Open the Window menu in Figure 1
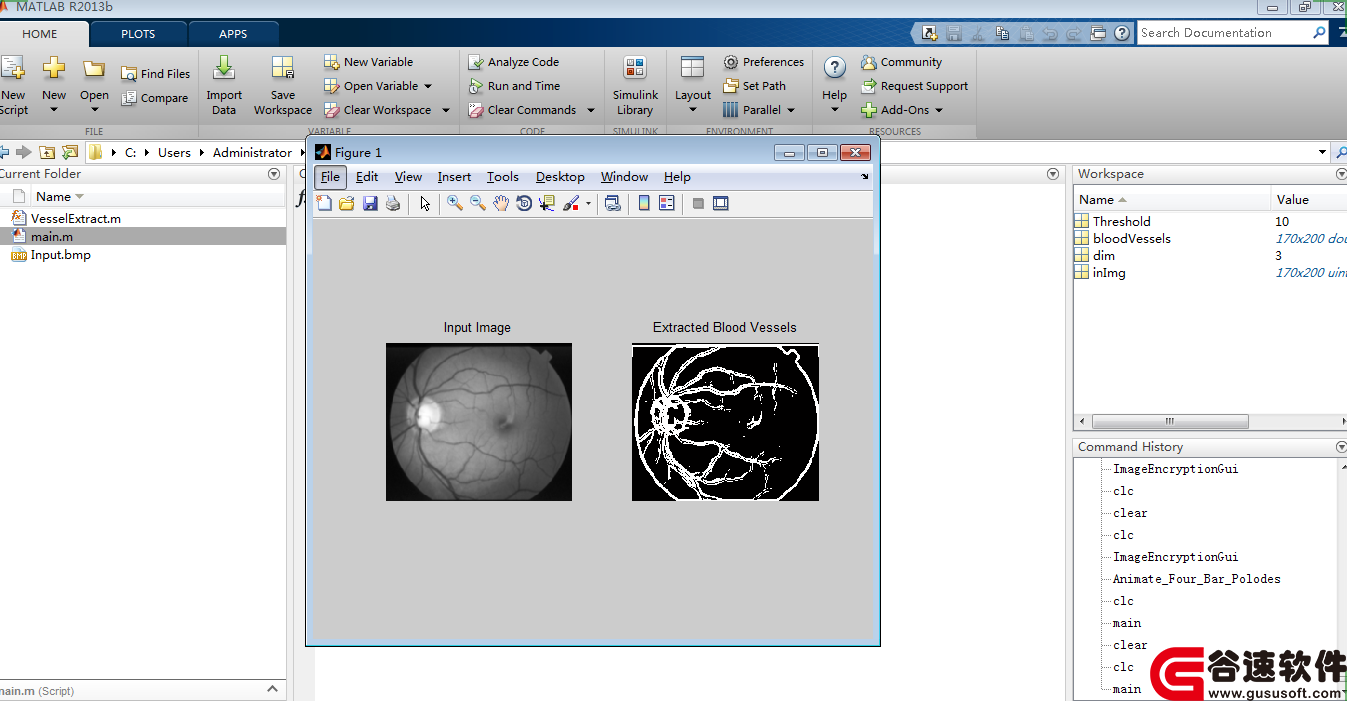1347x701 pixels. [x=624, y=177]
